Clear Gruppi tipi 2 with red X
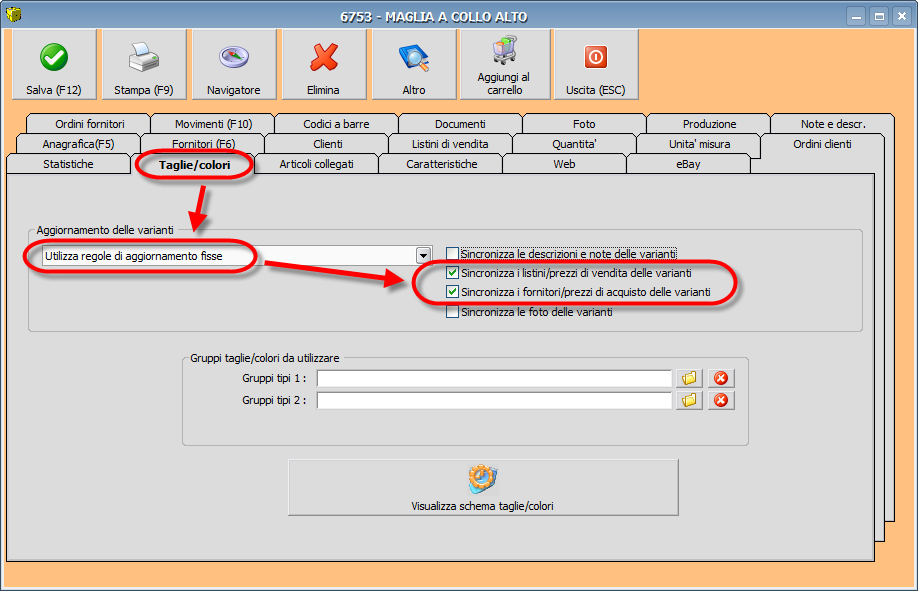Screen dimensions: 918x591 [x=721, y=400]
